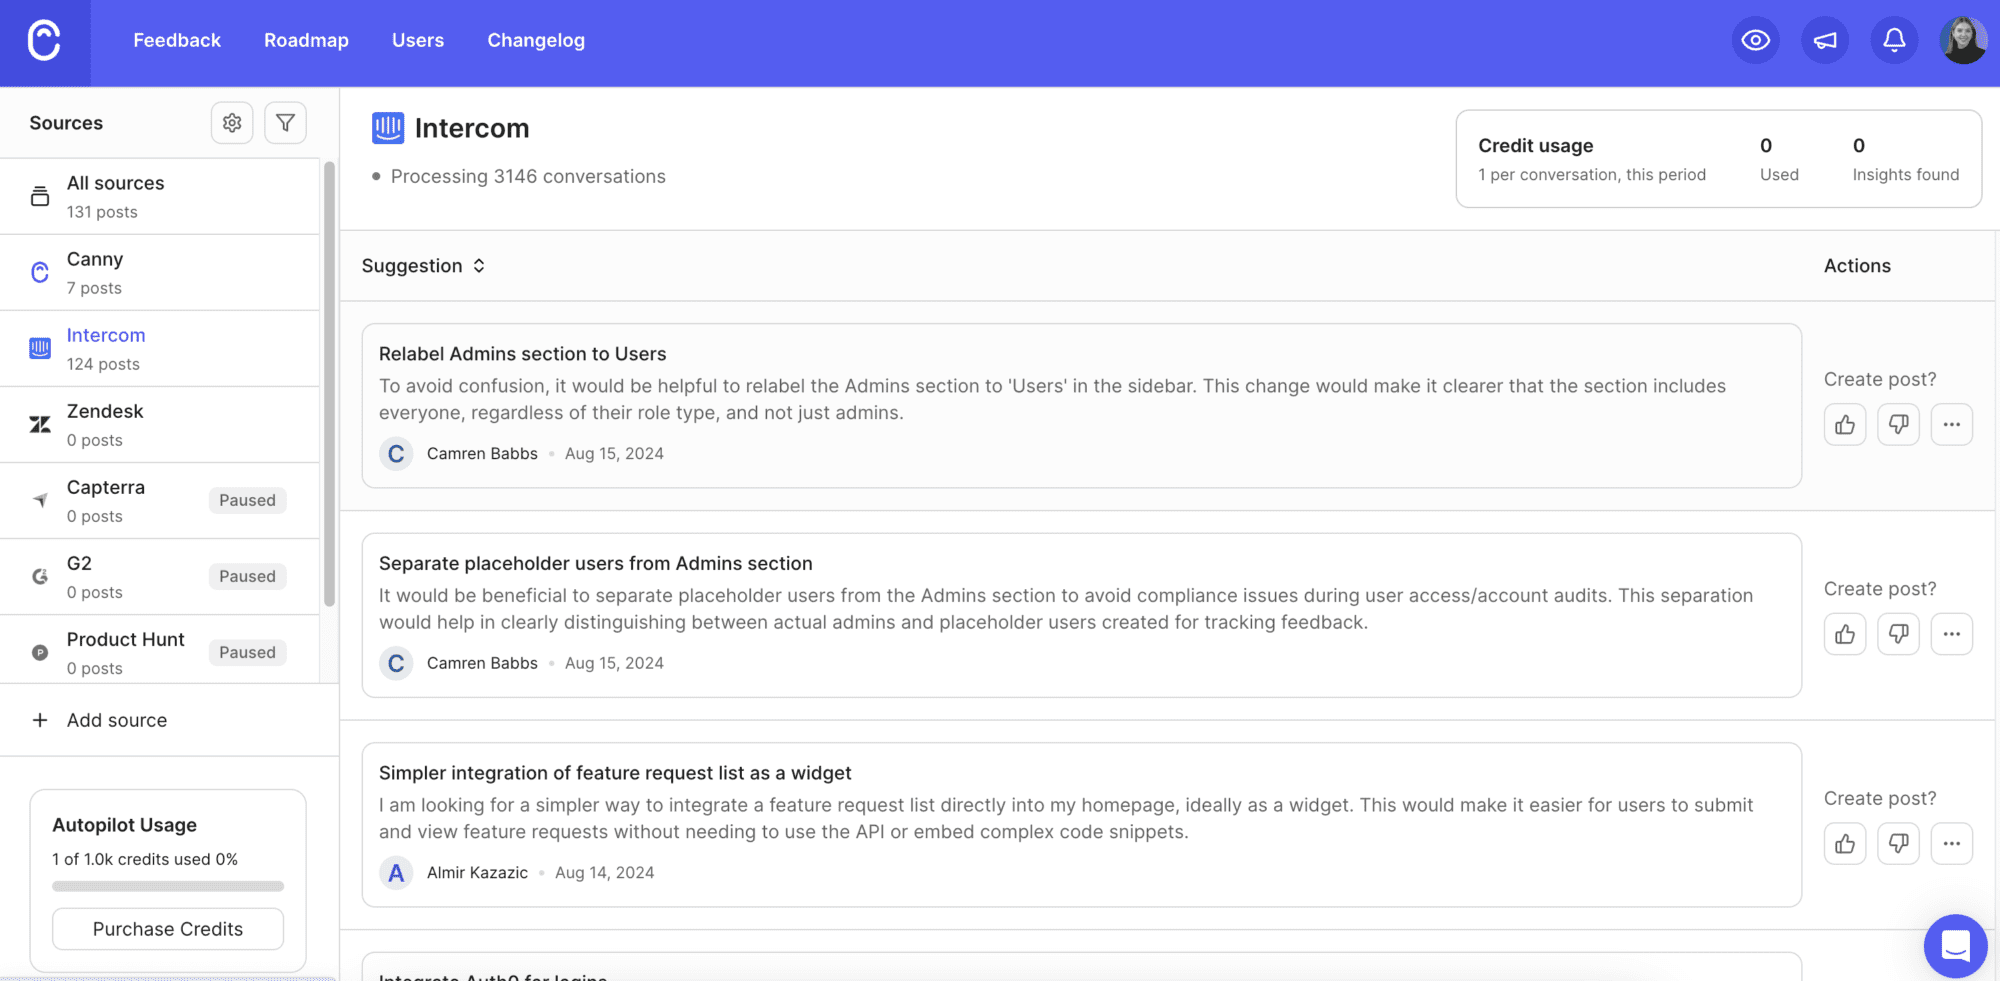Open the notifications bell

pos(1894,40)
